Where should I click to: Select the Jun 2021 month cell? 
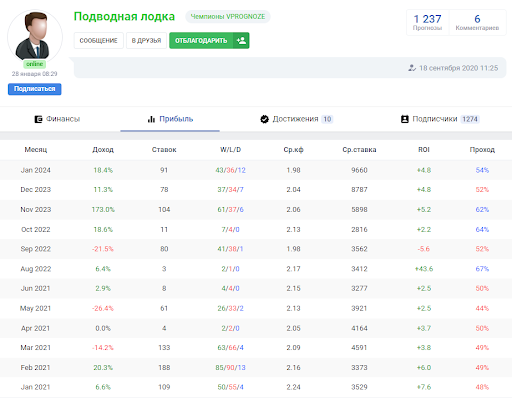coord(36,288)
